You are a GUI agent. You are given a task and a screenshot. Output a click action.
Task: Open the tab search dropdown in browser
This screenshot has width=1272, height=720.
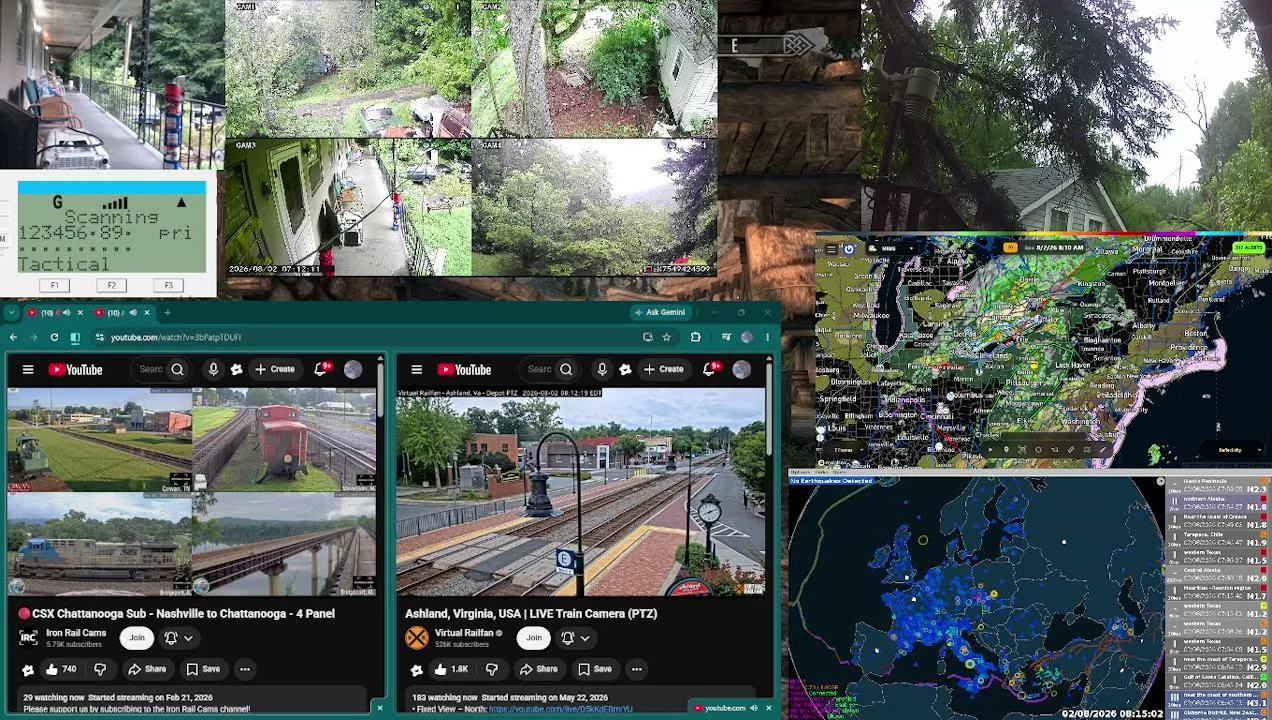pyautogui.click(x=12, y=313)
